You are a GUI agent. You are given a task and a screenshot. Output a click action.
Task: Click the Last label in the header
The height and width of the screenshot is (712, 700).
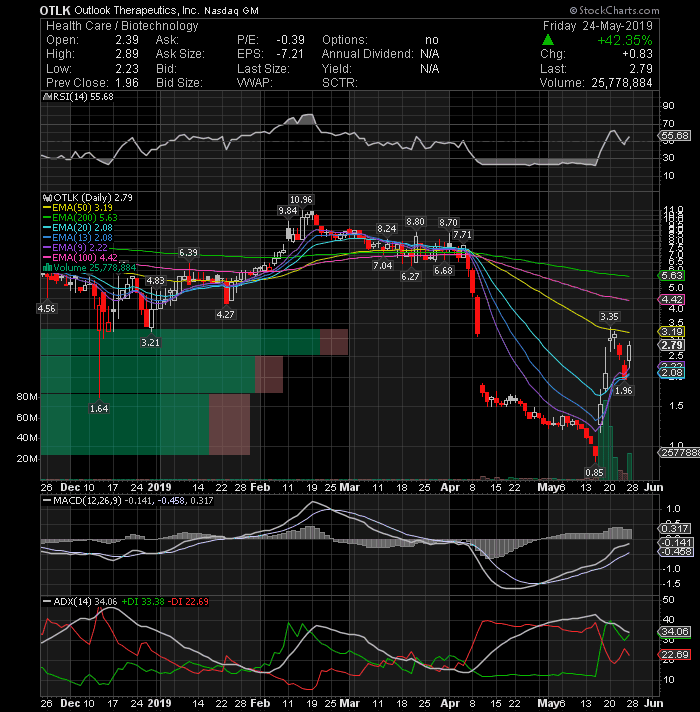point(553,69)
